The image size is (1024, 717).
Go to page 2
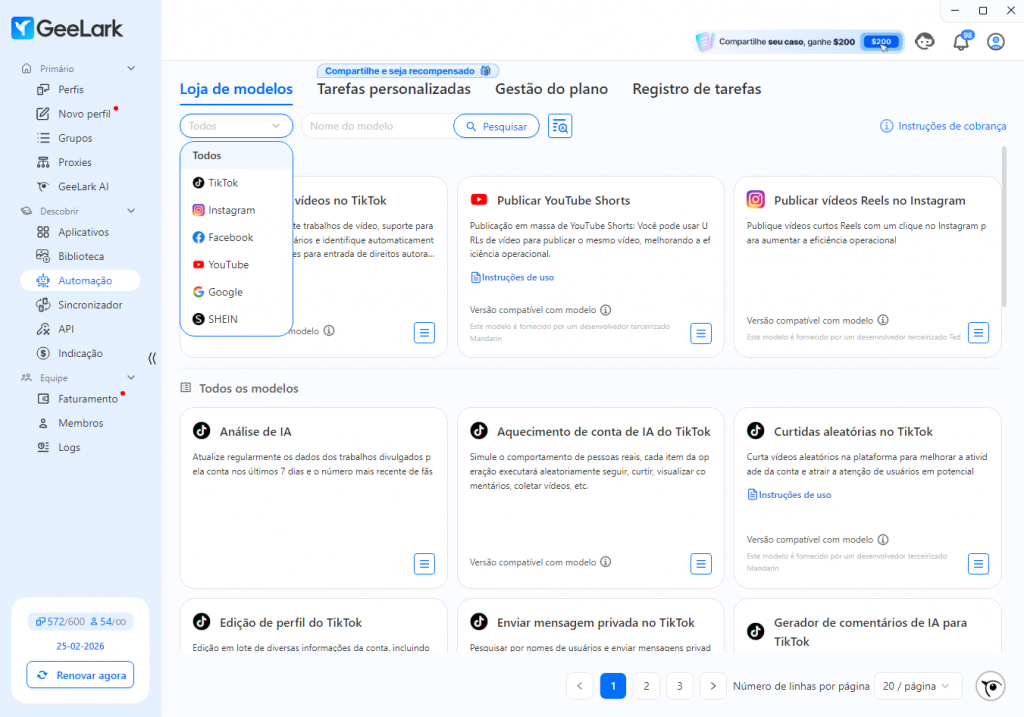tap(646, 686)
